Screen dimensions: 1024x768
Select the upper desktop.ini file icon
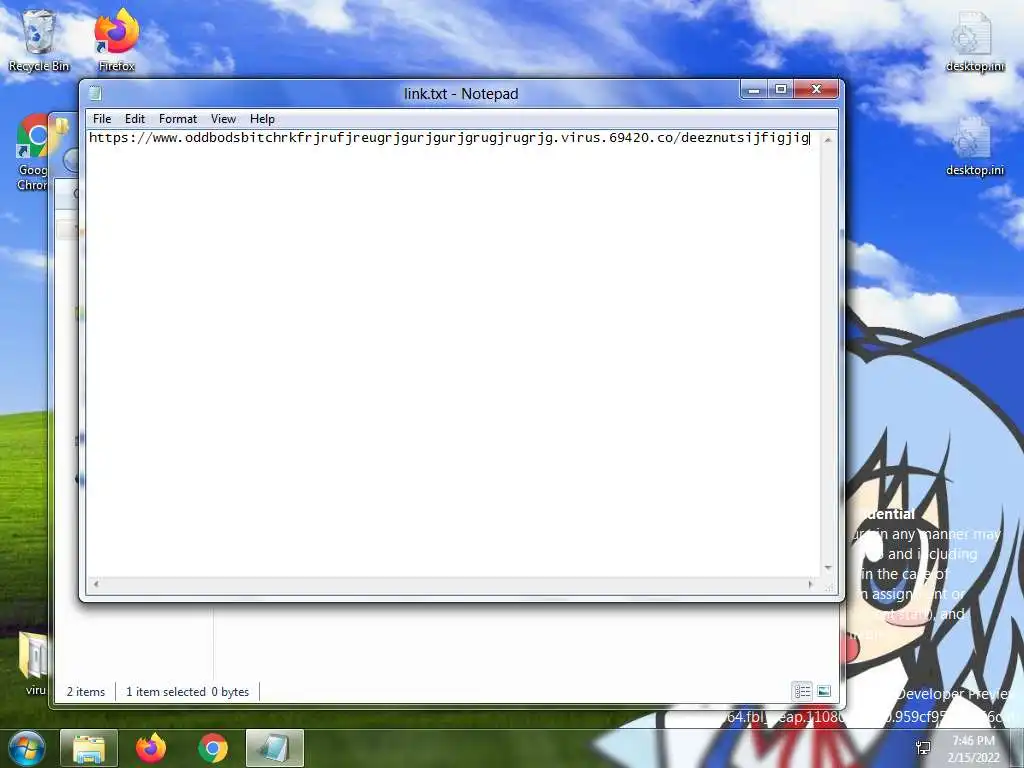[974, 40]
